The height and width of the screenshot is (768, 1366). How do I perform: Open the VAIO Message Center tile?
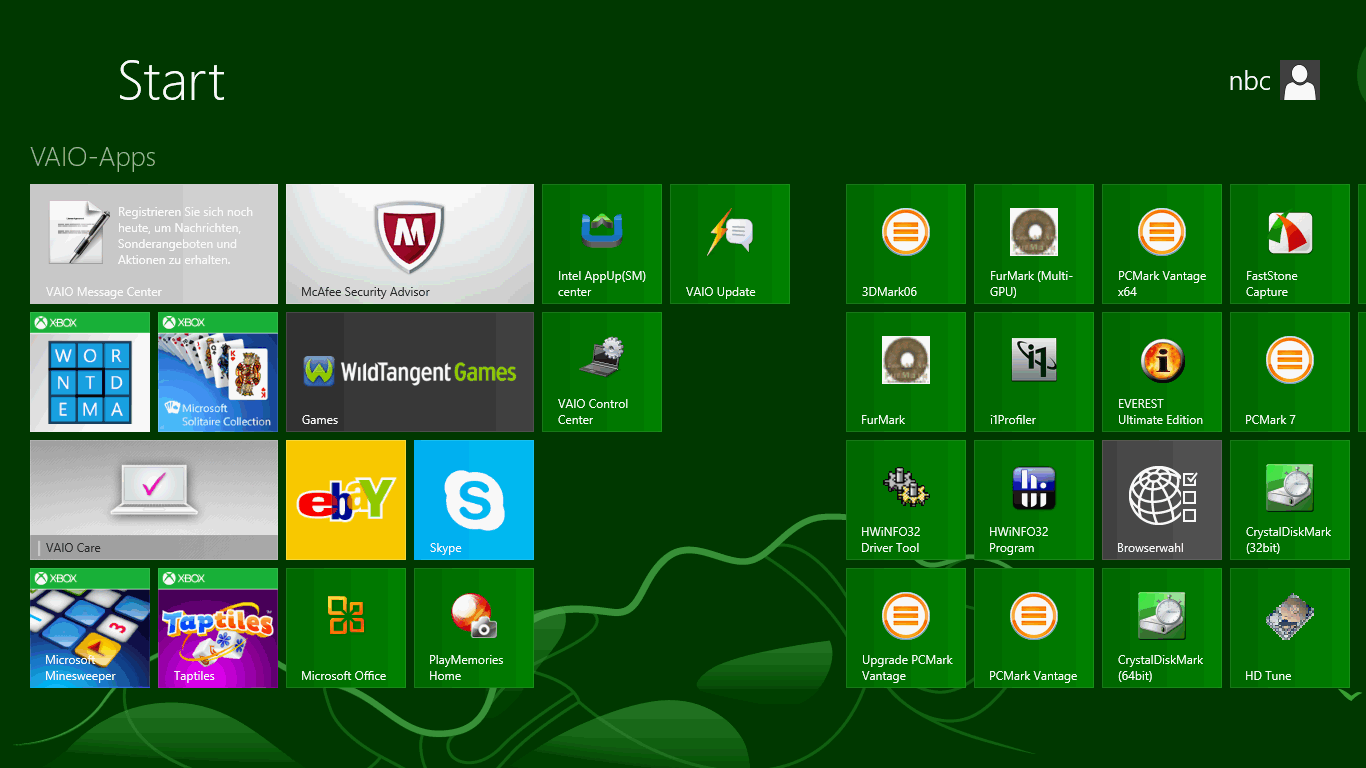coord(154,244)
